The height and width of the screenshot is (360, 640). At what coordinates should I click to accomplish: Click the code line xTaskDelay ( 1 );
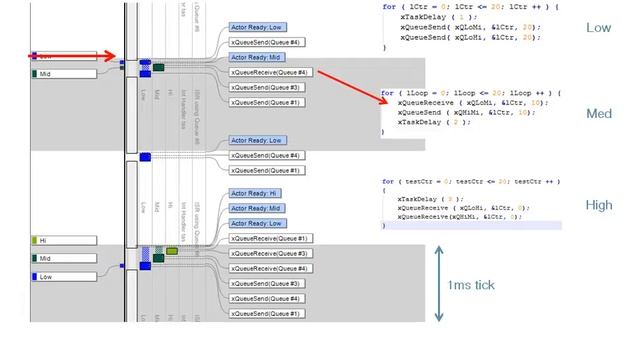439,17
